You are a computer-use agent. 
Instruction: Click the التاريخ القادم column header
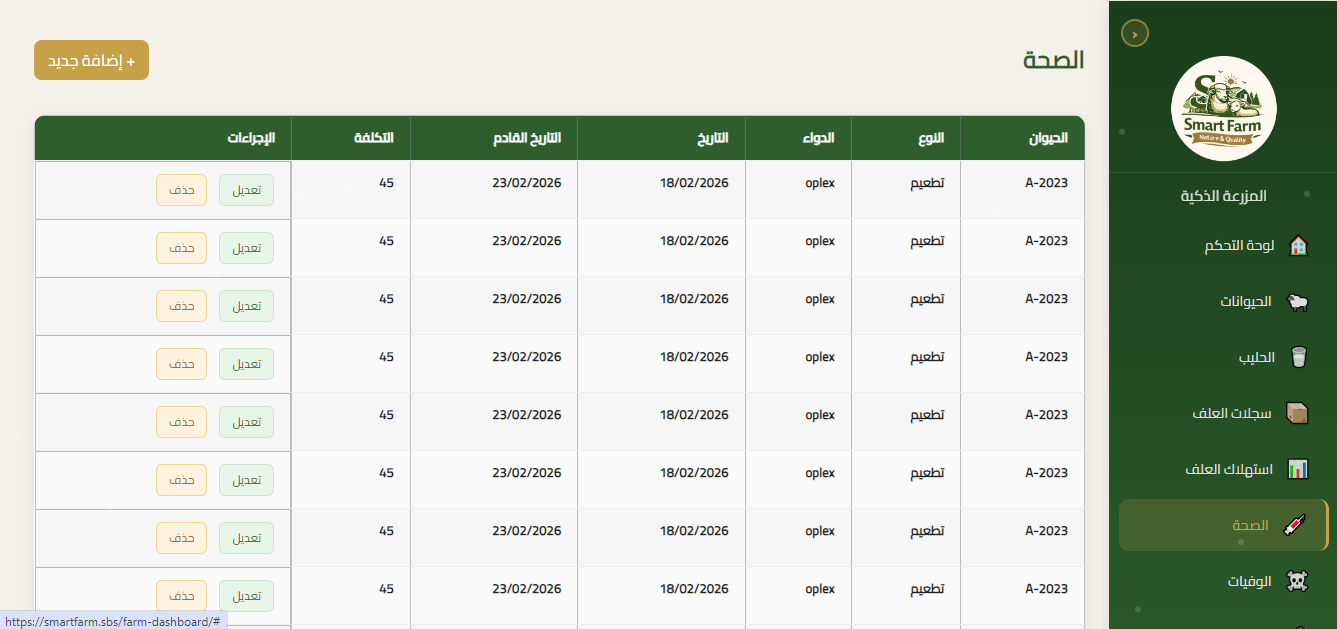tap(525, 138)
